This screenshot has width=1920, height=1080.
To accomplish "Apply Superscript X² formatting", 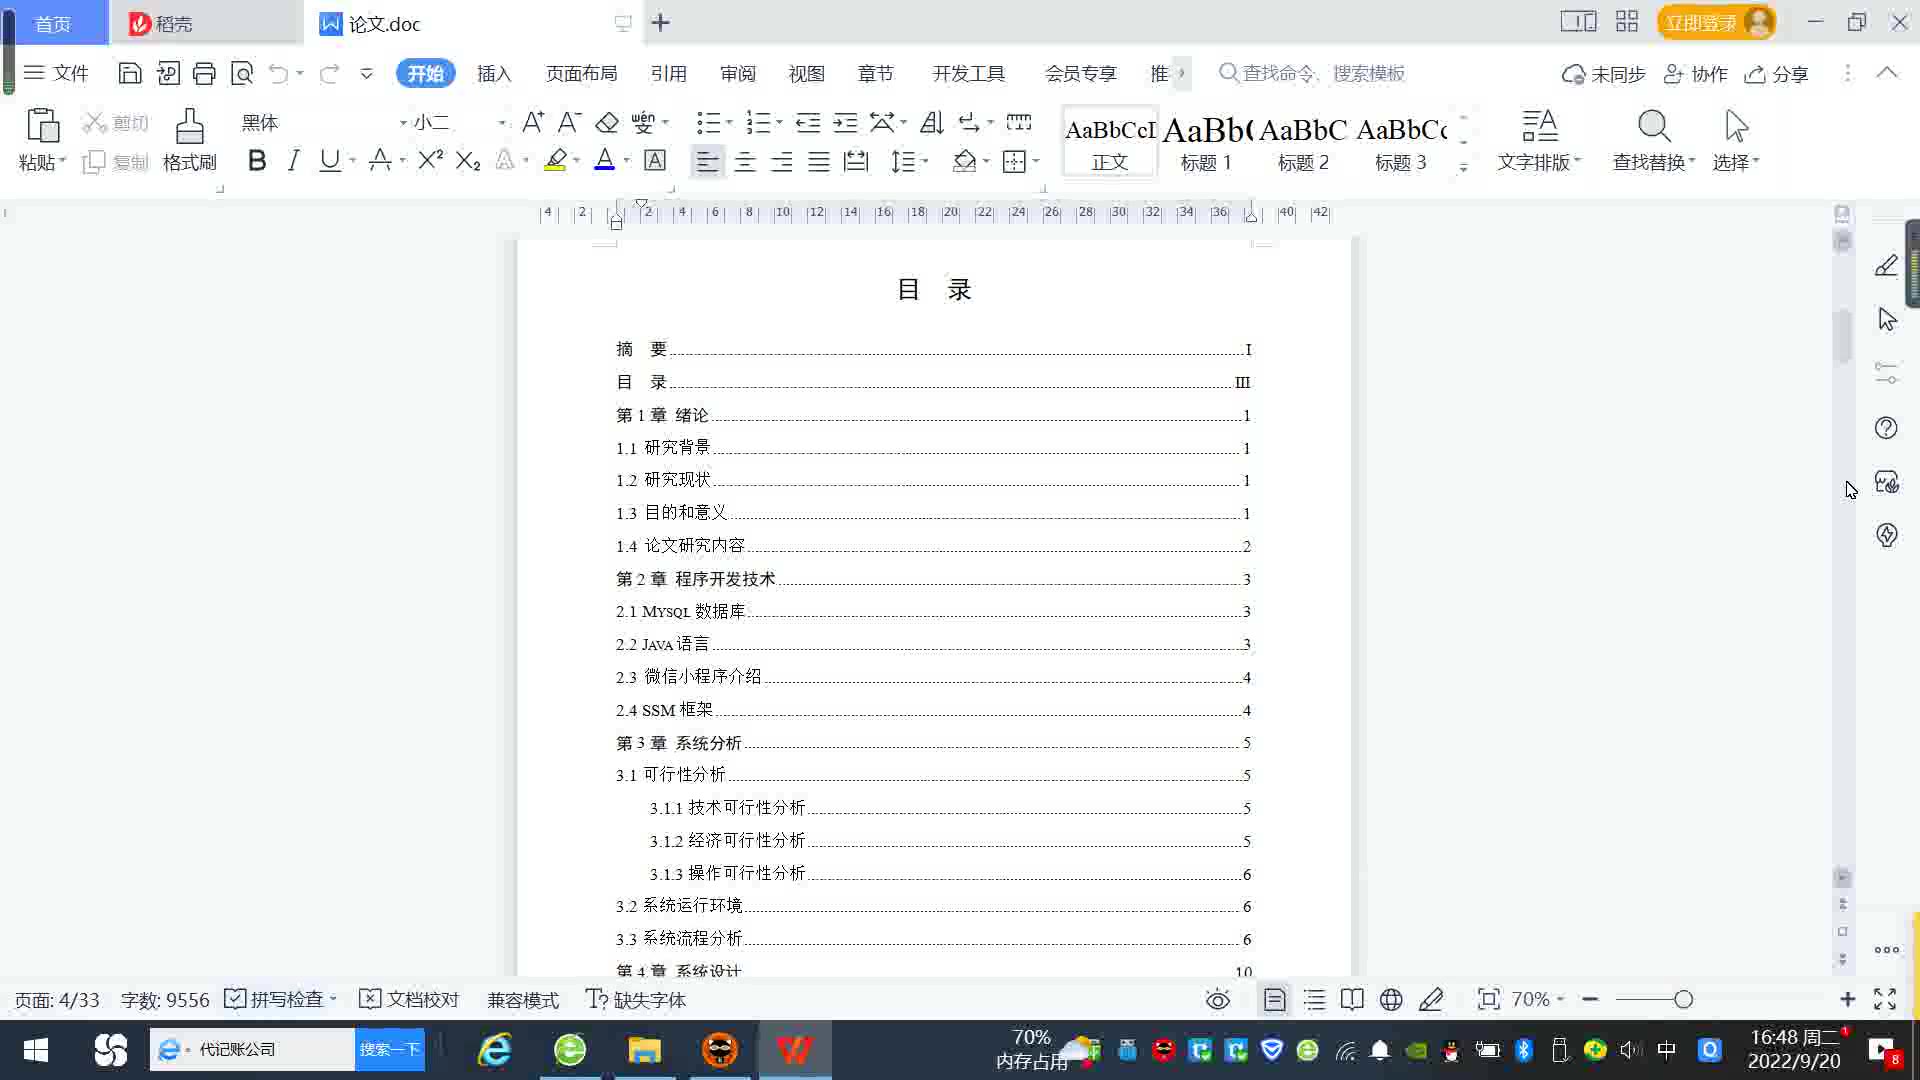I will click(430, 160).
